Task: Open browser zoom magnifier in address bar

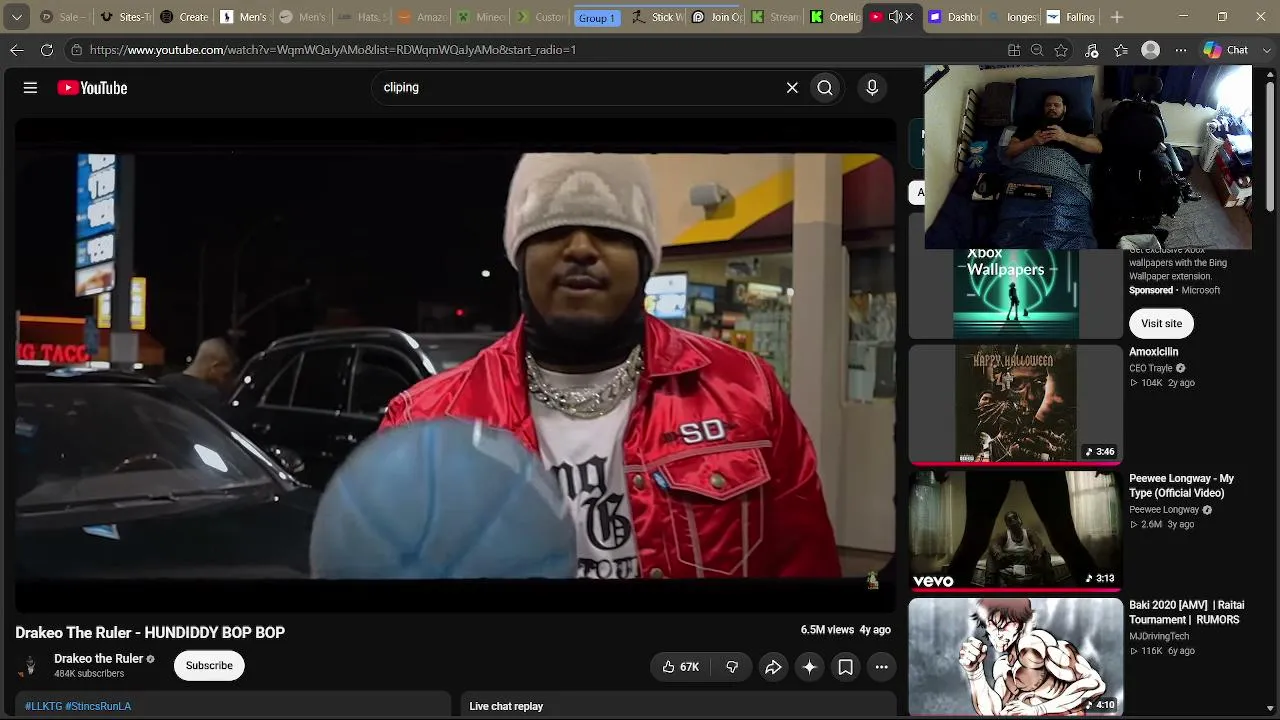Action: point(1037,50)
